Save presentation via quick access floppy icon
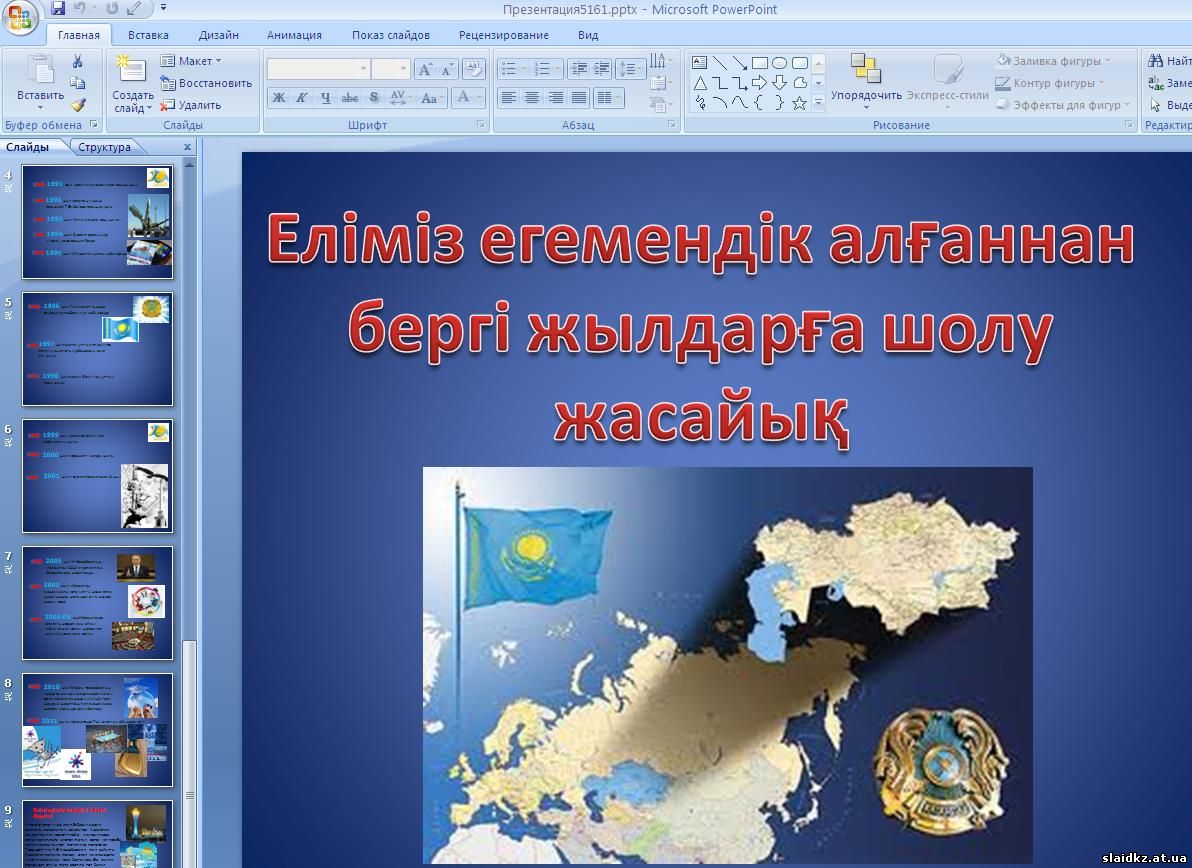 click(58, 9)
